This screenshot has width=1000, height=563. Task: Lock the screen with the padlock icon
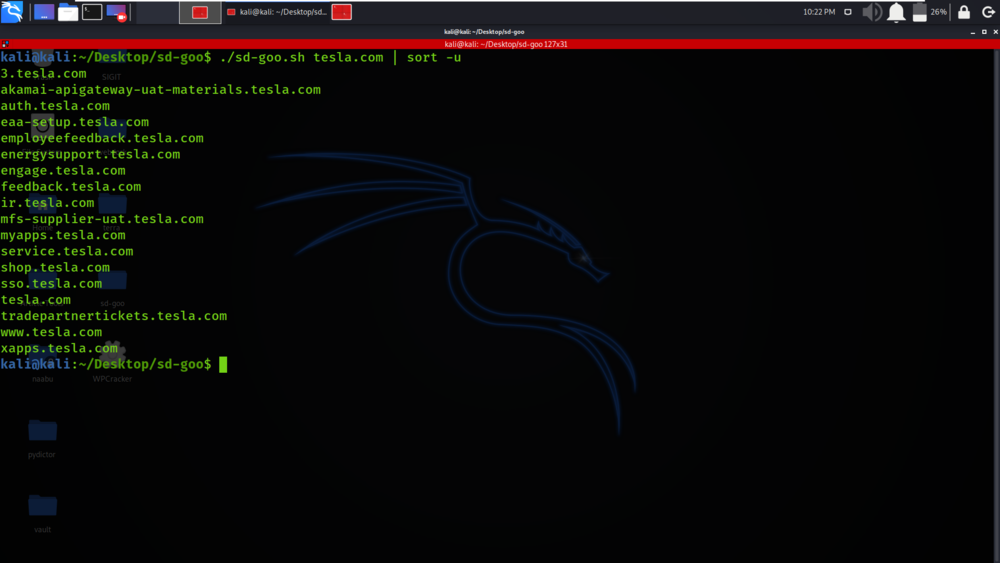(964, 12)
